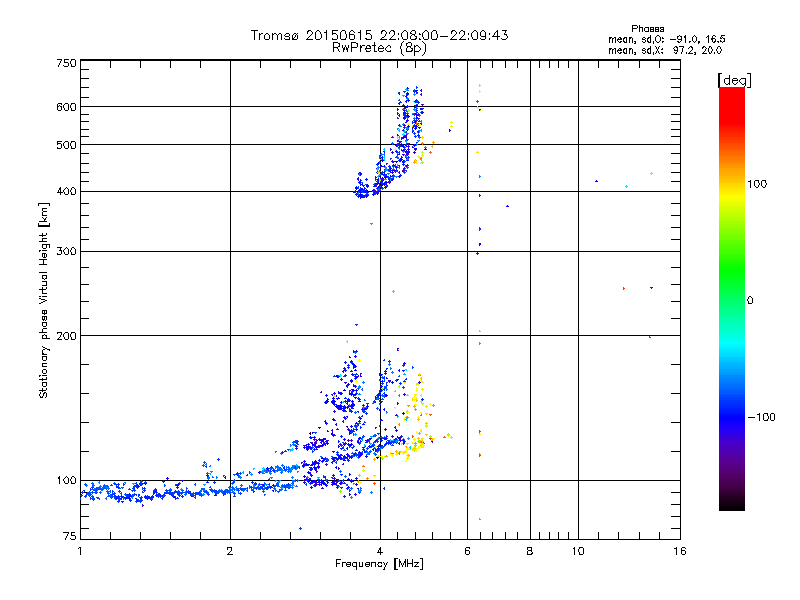Click the x-axis tick label '2'
Screen dimensions: 800x600
[230, 551]
